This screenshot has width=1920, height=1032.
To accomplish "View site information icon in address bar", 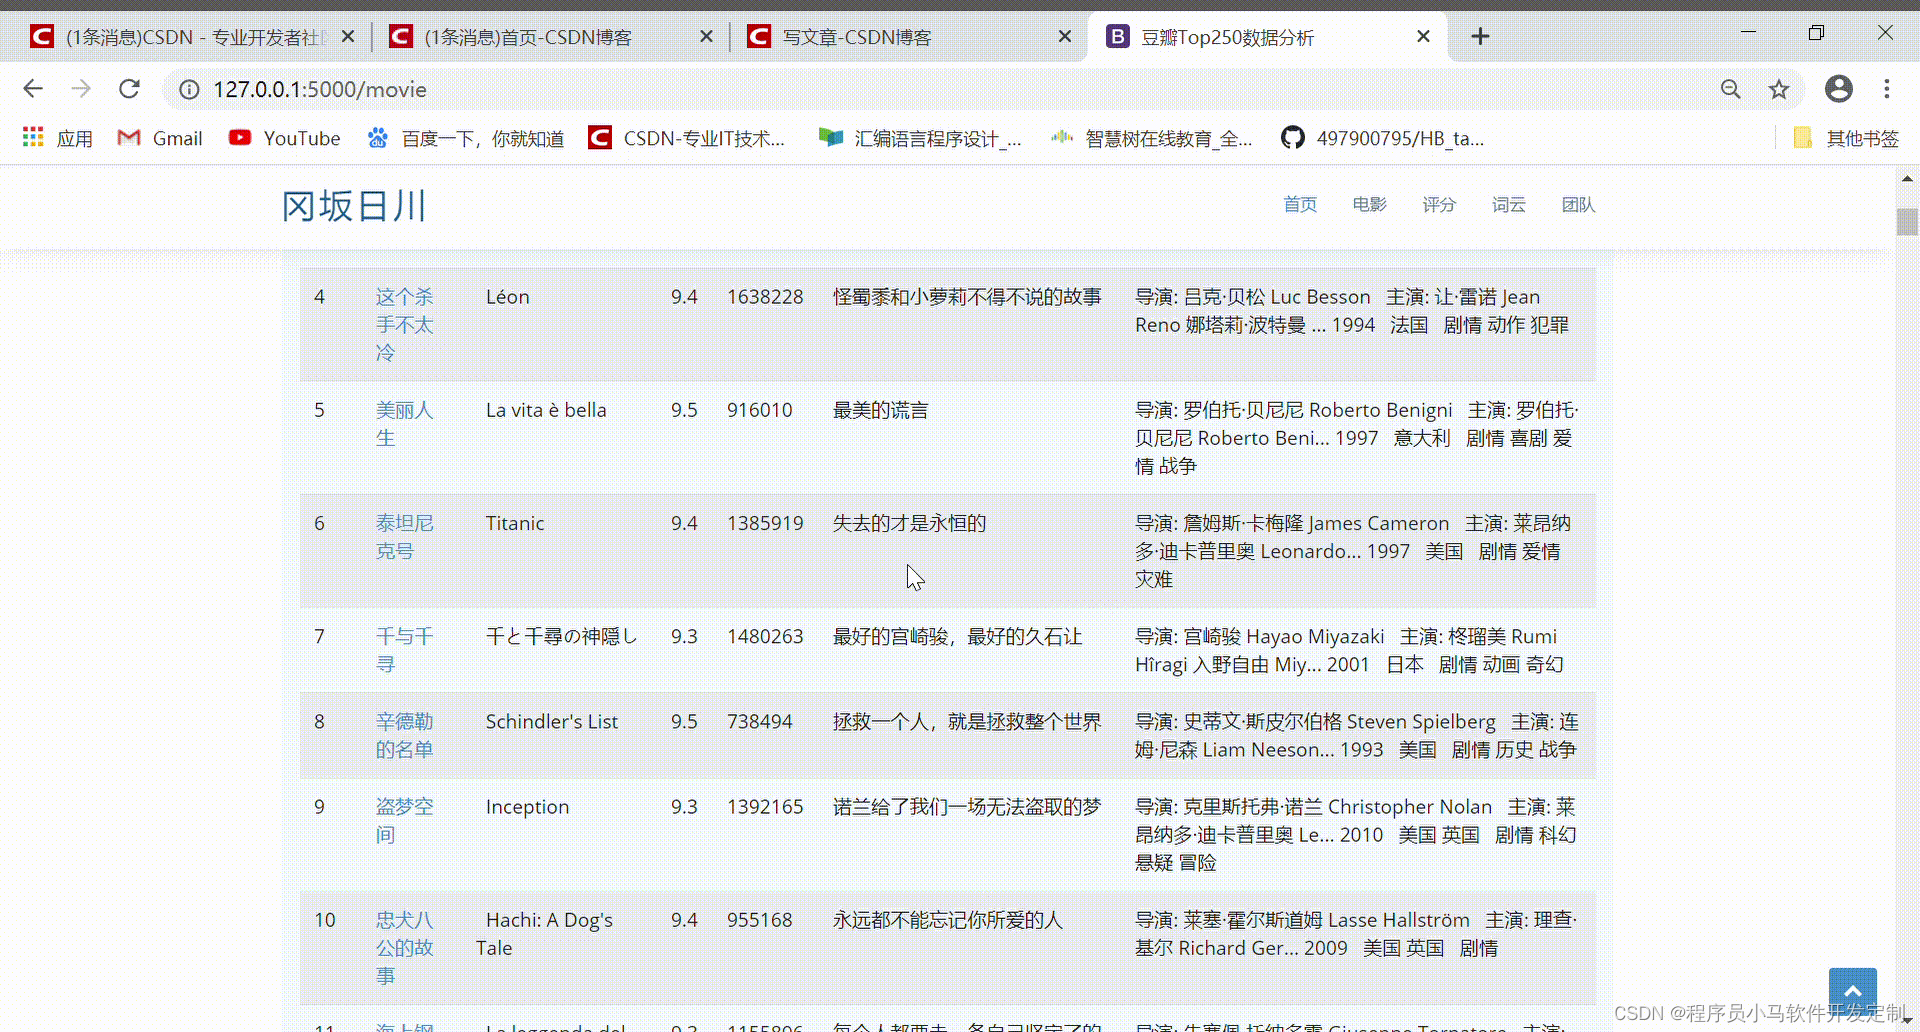I will pos(189,89).
